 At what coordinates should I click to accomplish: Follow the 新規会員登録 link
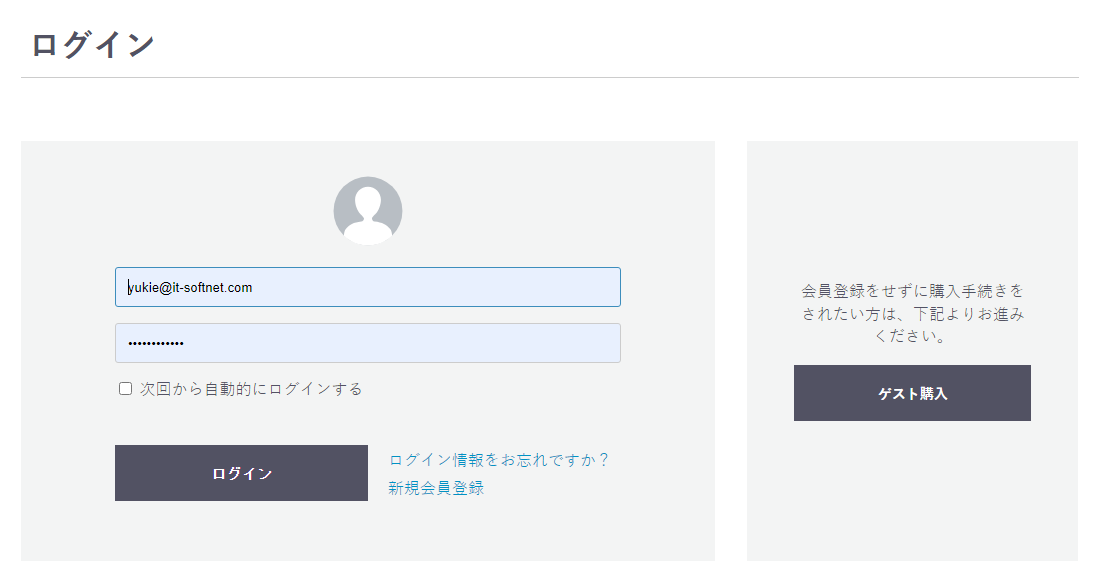tap(436, 488)
